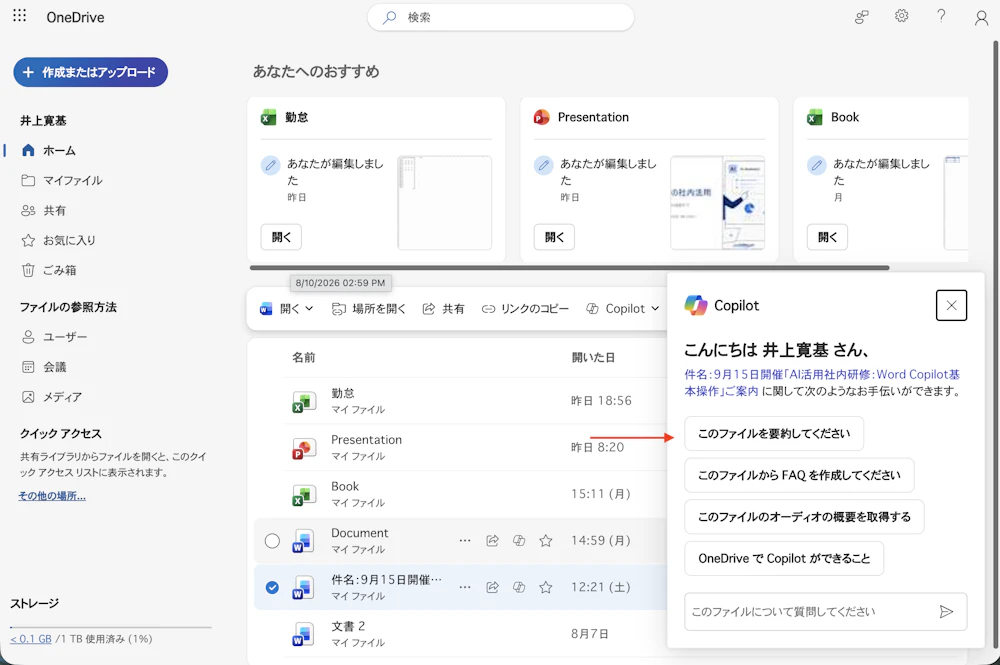Click the PowerPoint icon of Presentation row
The image size is (1000, 665).
(x=304, y=448)
